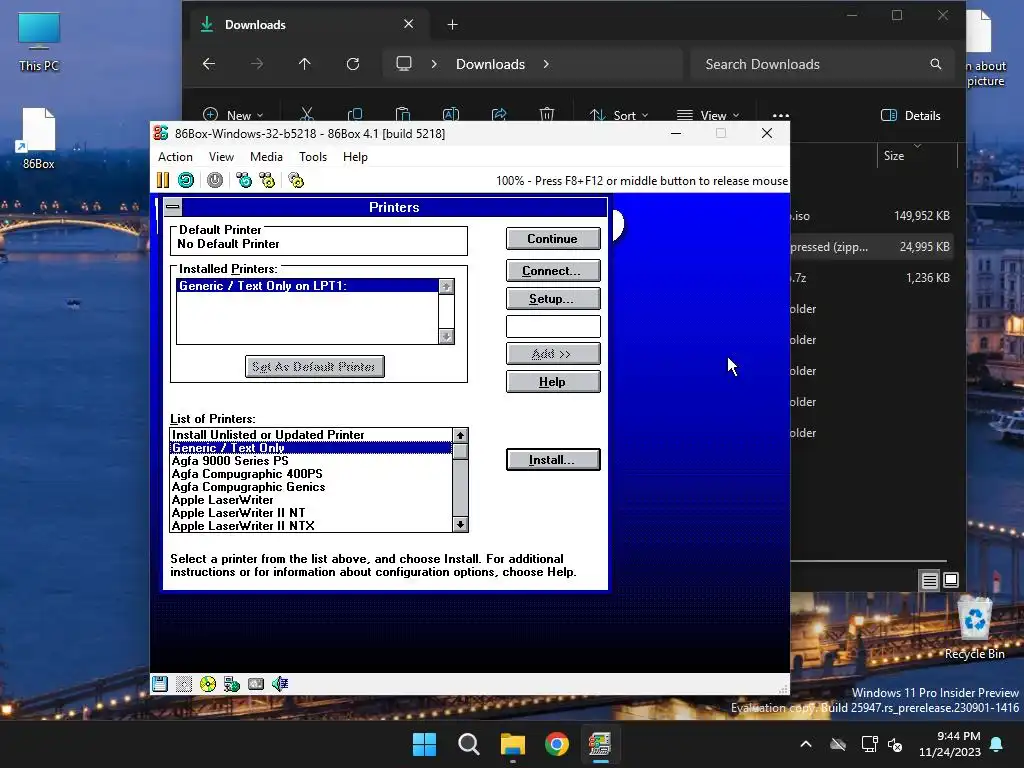Click the List of Printers scrollbar thumb
The width and height of the screenshot is (1024, 768).
pos(460,451)
